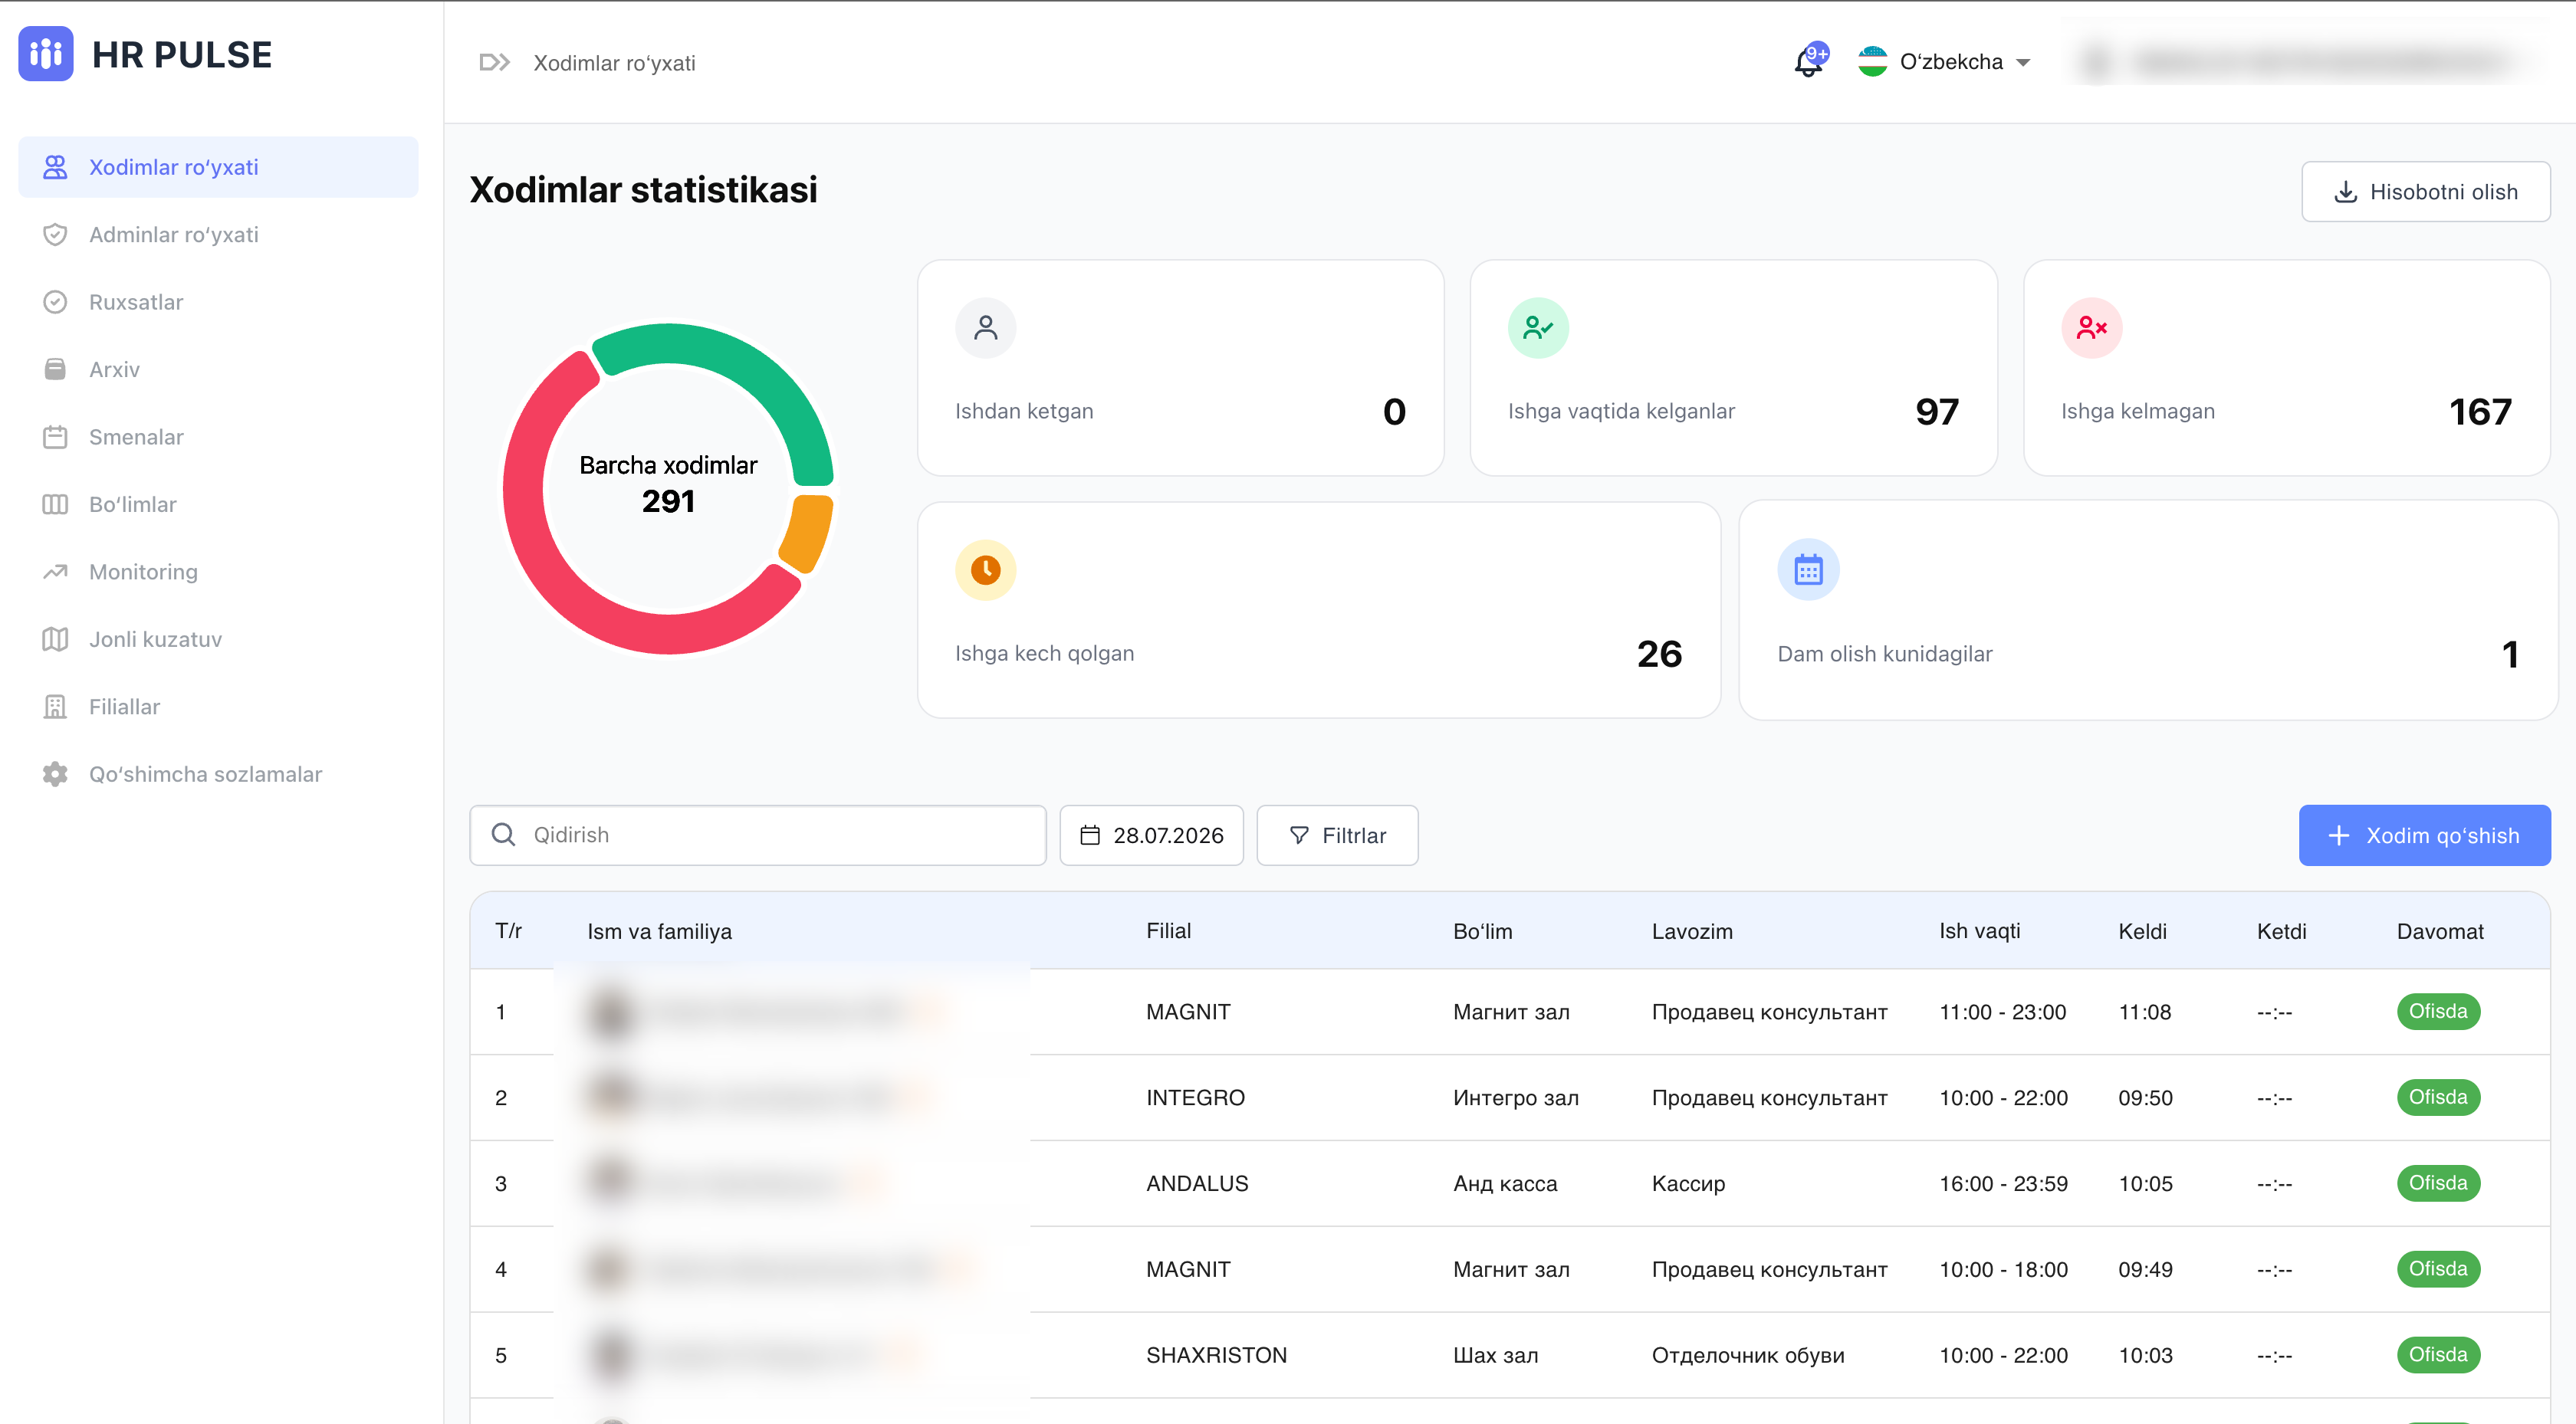Click the Xodimlar ro'yxati breadcrumb text
2576x1424 pixels.
[x=614, y=63]
